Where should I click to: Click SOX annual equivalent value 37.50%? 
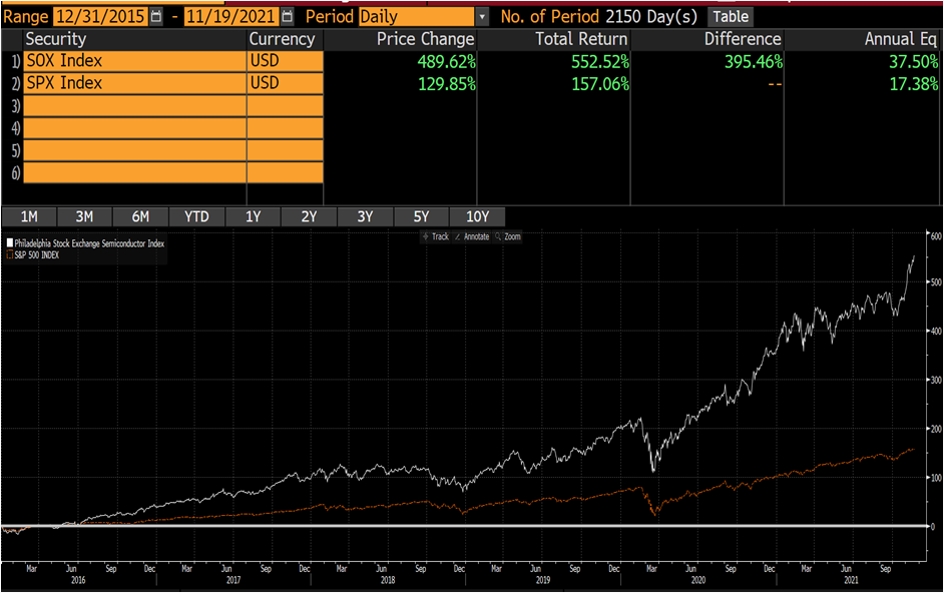pos(913,61)
